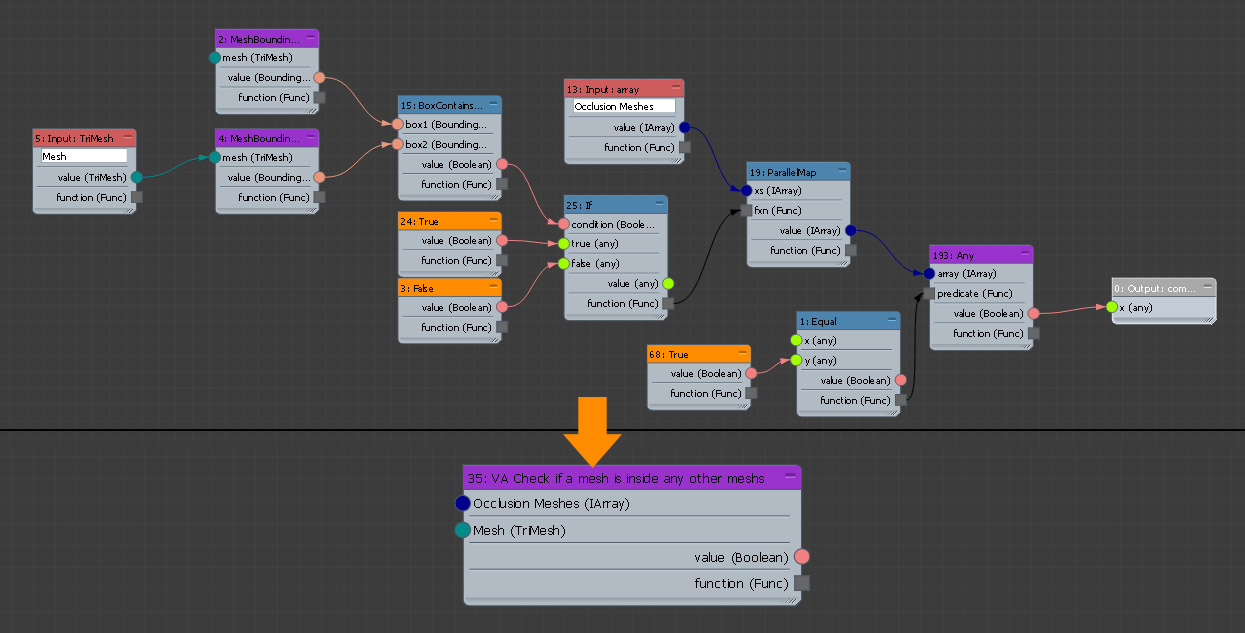Click the value (Boolean) output socket on 68: True
1245x633 pixels.
point(752,373)
